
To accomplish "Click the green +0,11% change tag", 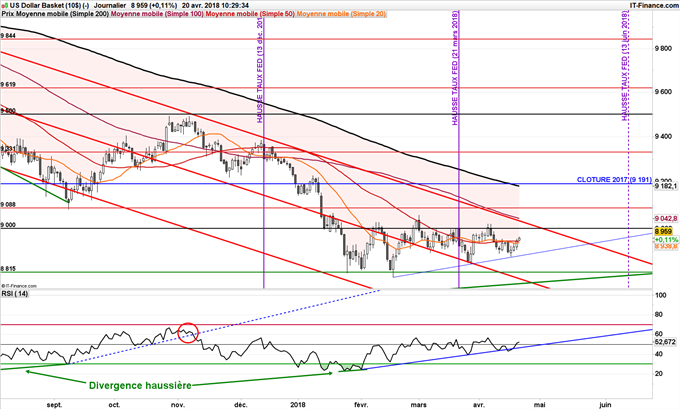I will (x=666, y=239).
